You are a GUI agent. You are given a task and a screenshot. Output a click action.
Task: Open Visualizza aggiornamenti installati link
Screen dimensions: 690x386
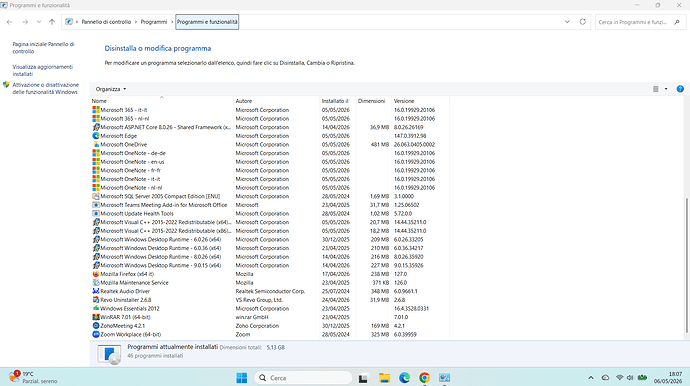[x=43, y=70]
